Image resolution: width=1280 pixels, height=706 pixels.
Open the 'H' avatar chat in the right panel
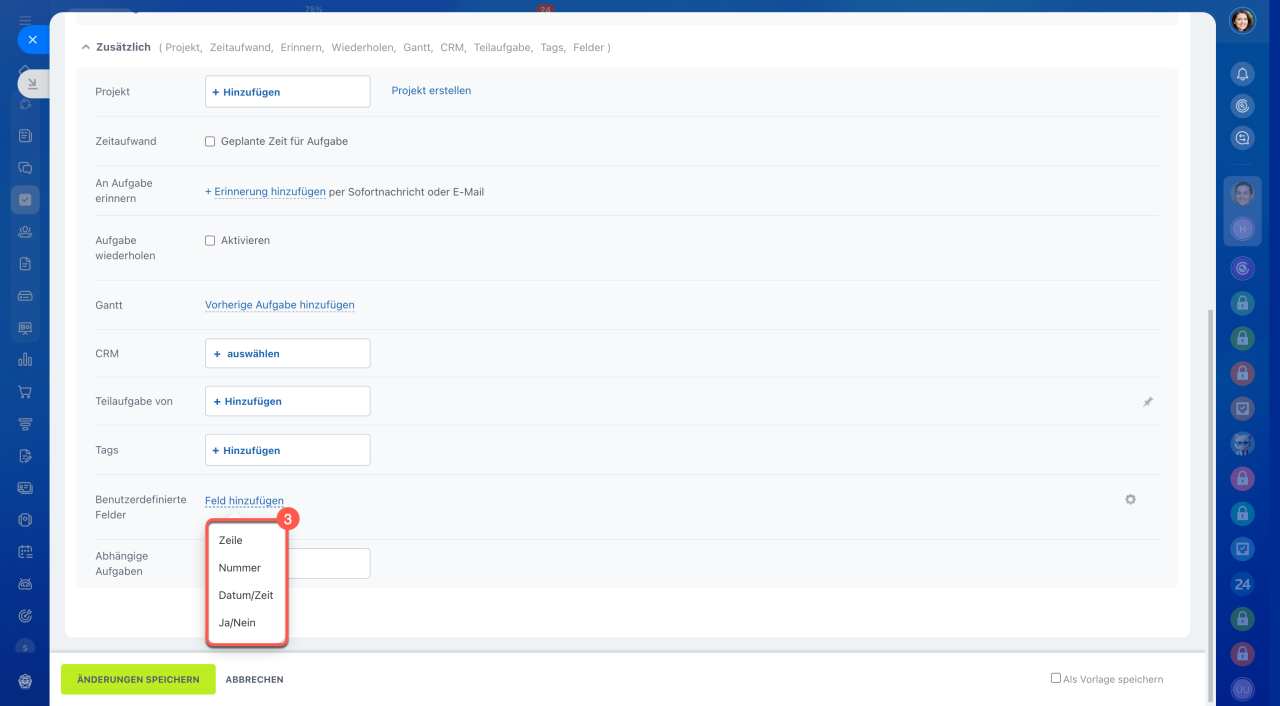pos(1242,229)
